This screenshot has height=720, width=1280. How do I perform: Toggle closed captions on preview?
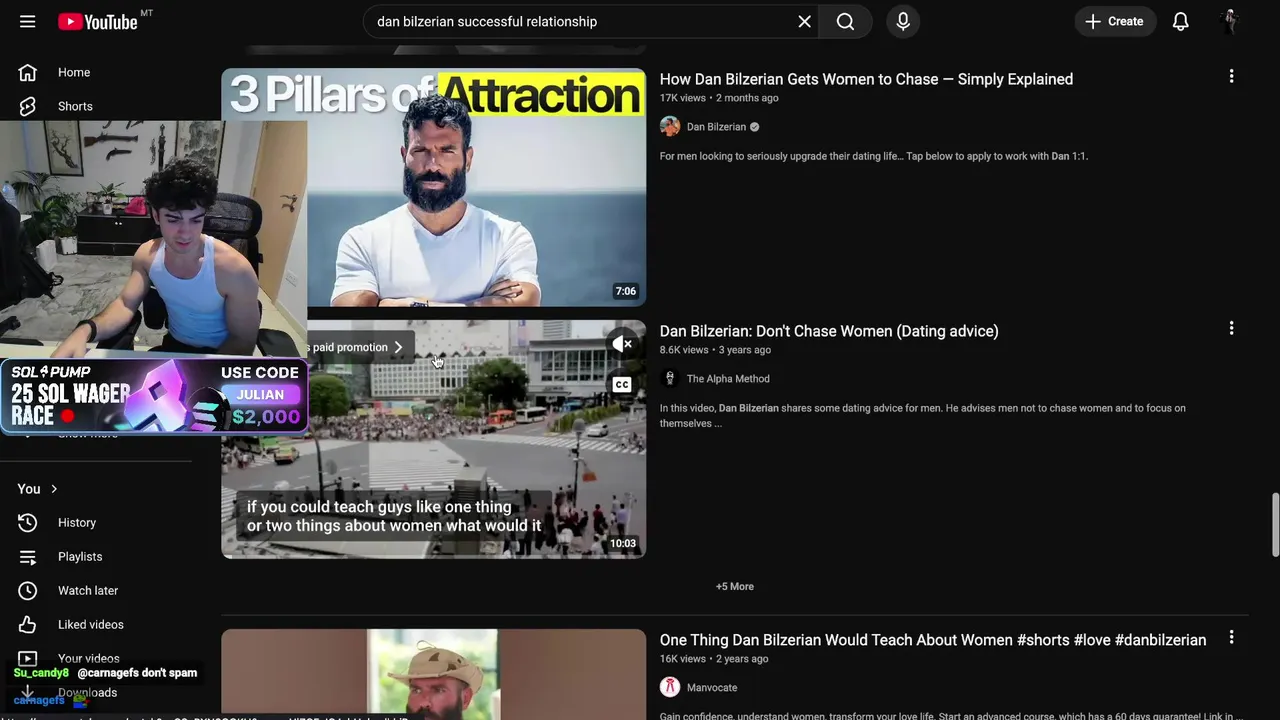[x=622, y=384]
